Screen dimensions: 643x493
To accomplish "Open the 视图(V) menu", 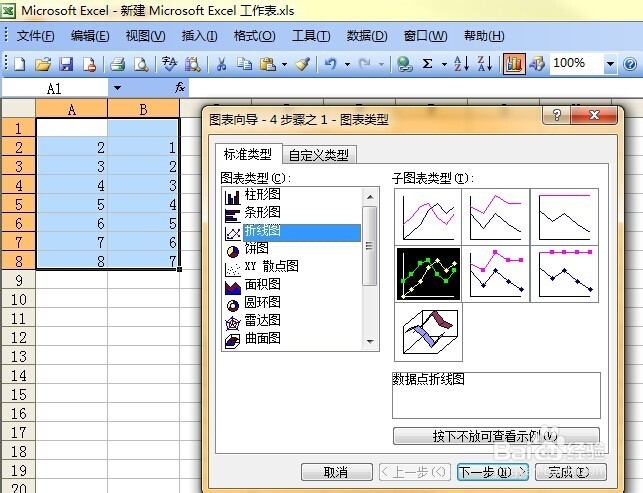I will pyautogui.click(x=145, y=36).
